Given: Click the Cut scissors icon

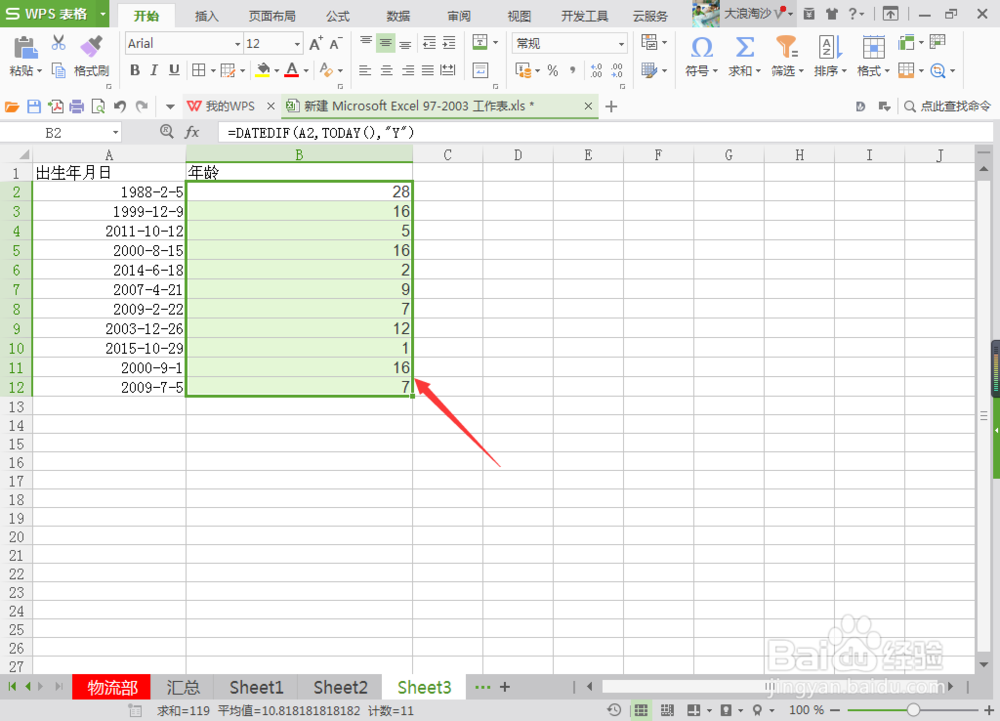Looking at the screenshot, I should point(59,43).
